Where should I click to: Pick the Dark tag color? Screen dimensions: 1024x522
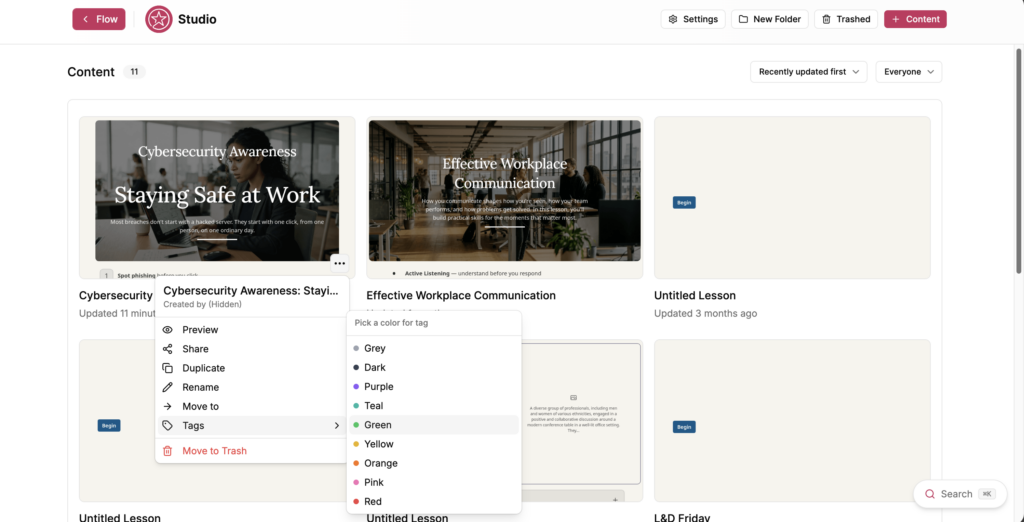[434, 367]
